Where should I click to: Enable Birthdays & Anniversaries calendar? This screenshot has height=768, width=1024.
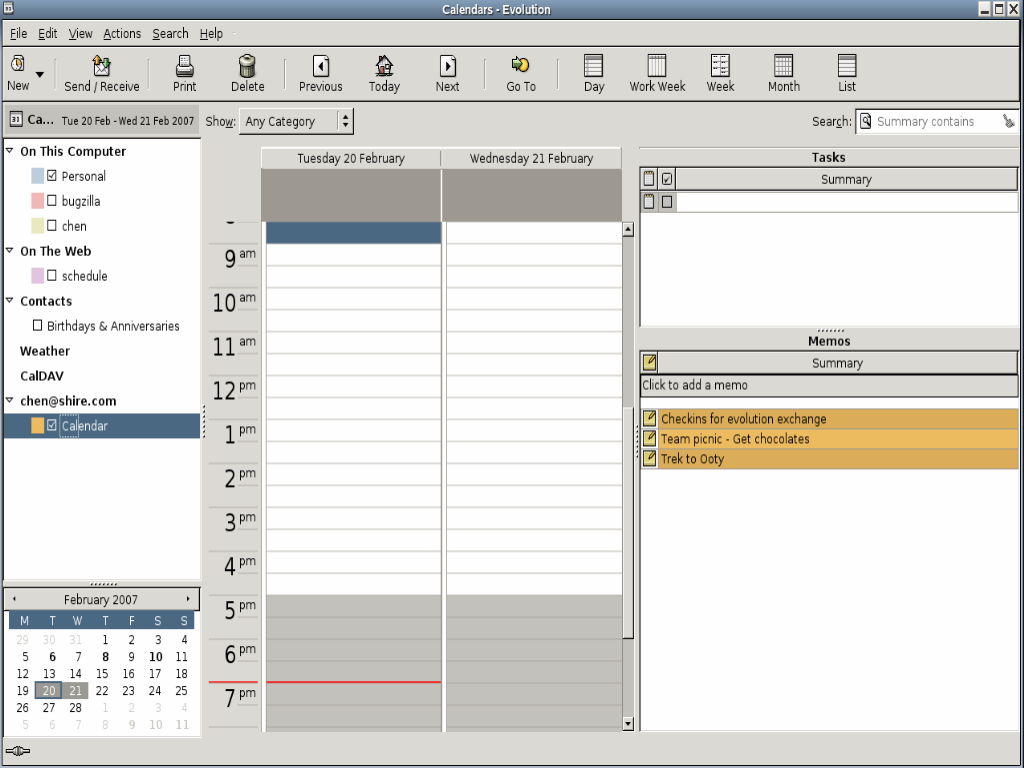pos(38,326)
